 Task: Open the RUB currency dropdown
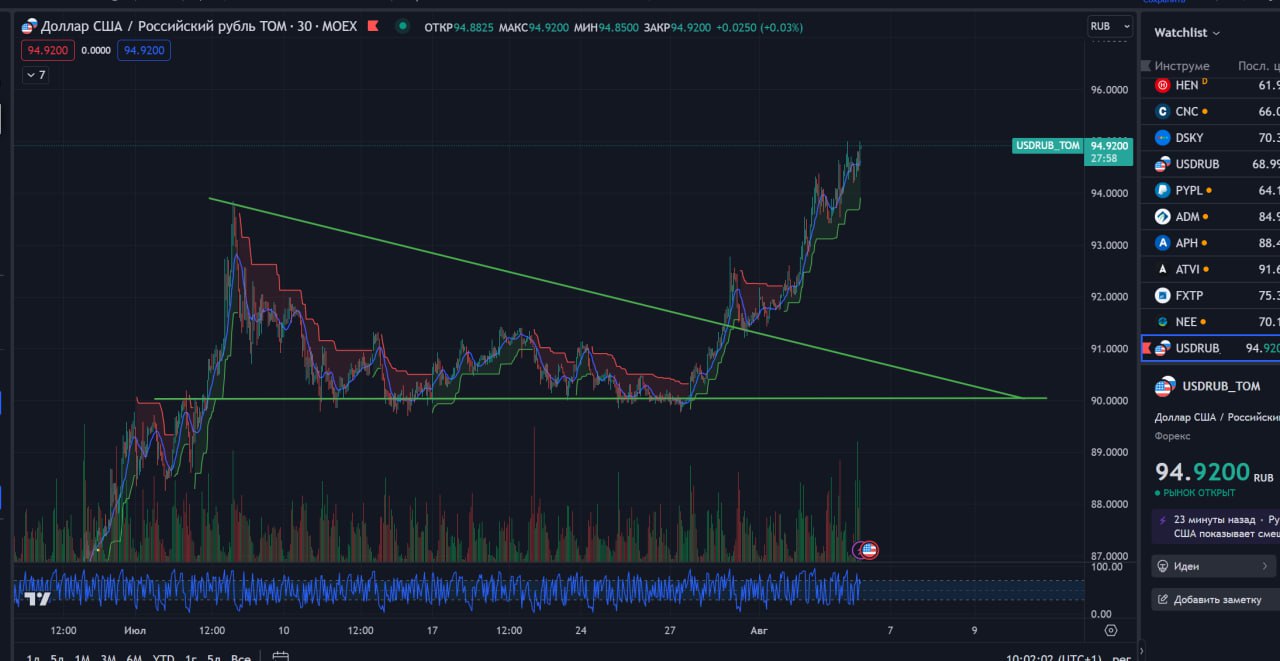[x=1110, y=27]
